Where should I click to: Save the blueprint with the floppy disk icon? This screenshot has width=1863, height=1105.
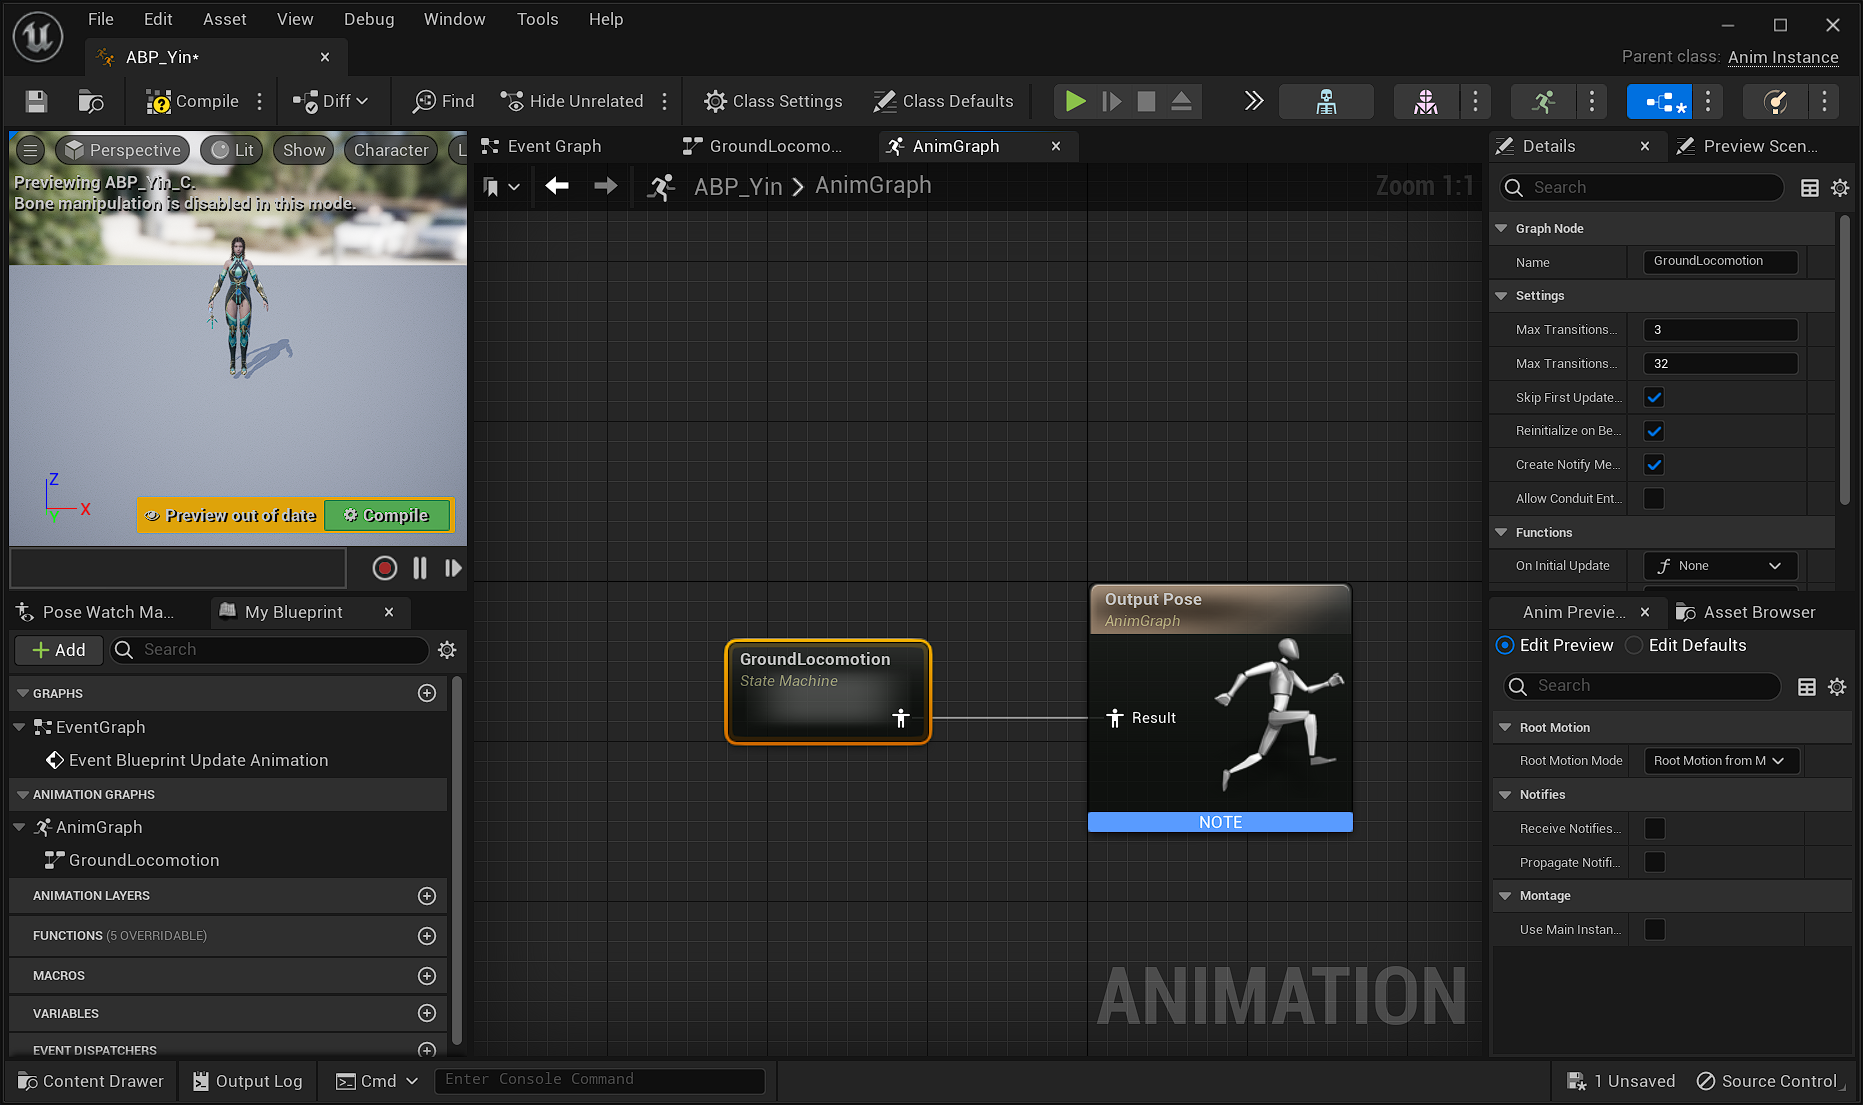36,101
